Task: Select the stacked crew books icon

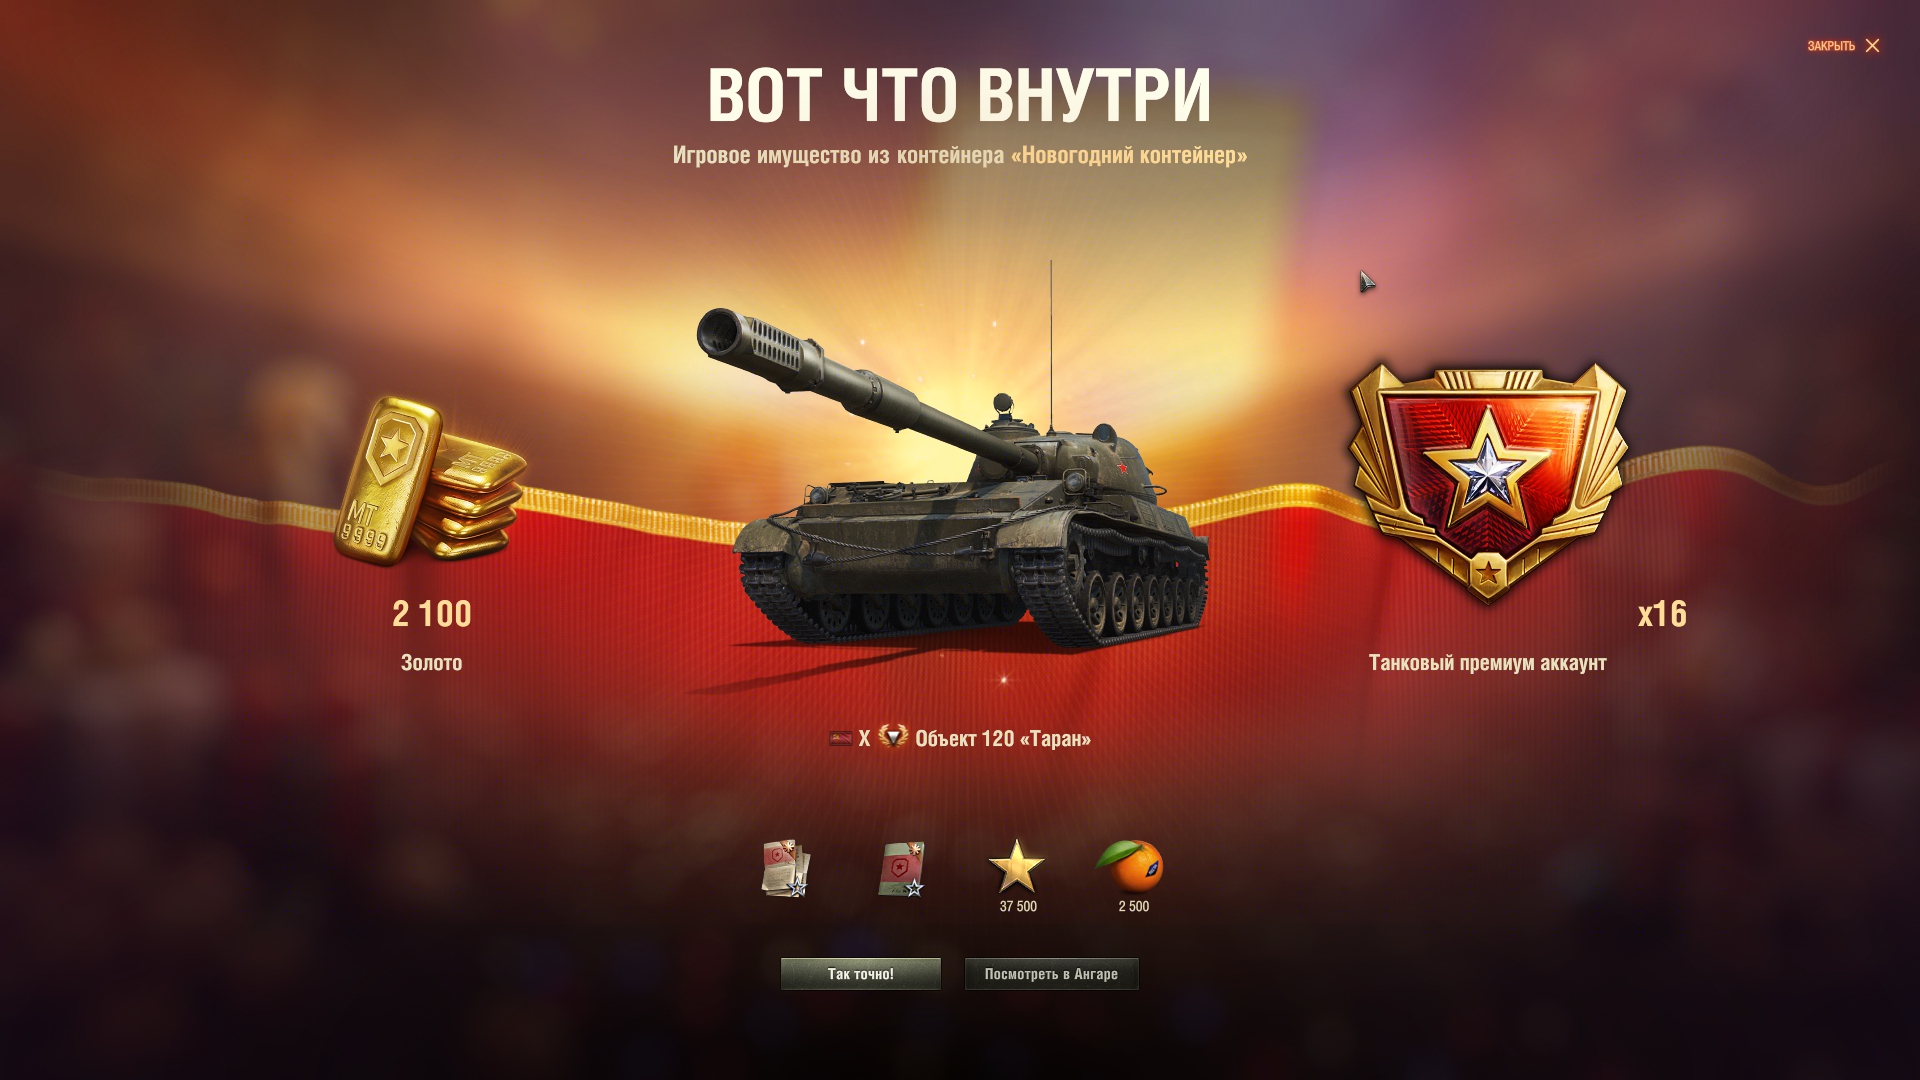Action: click(x=786, y=868)
